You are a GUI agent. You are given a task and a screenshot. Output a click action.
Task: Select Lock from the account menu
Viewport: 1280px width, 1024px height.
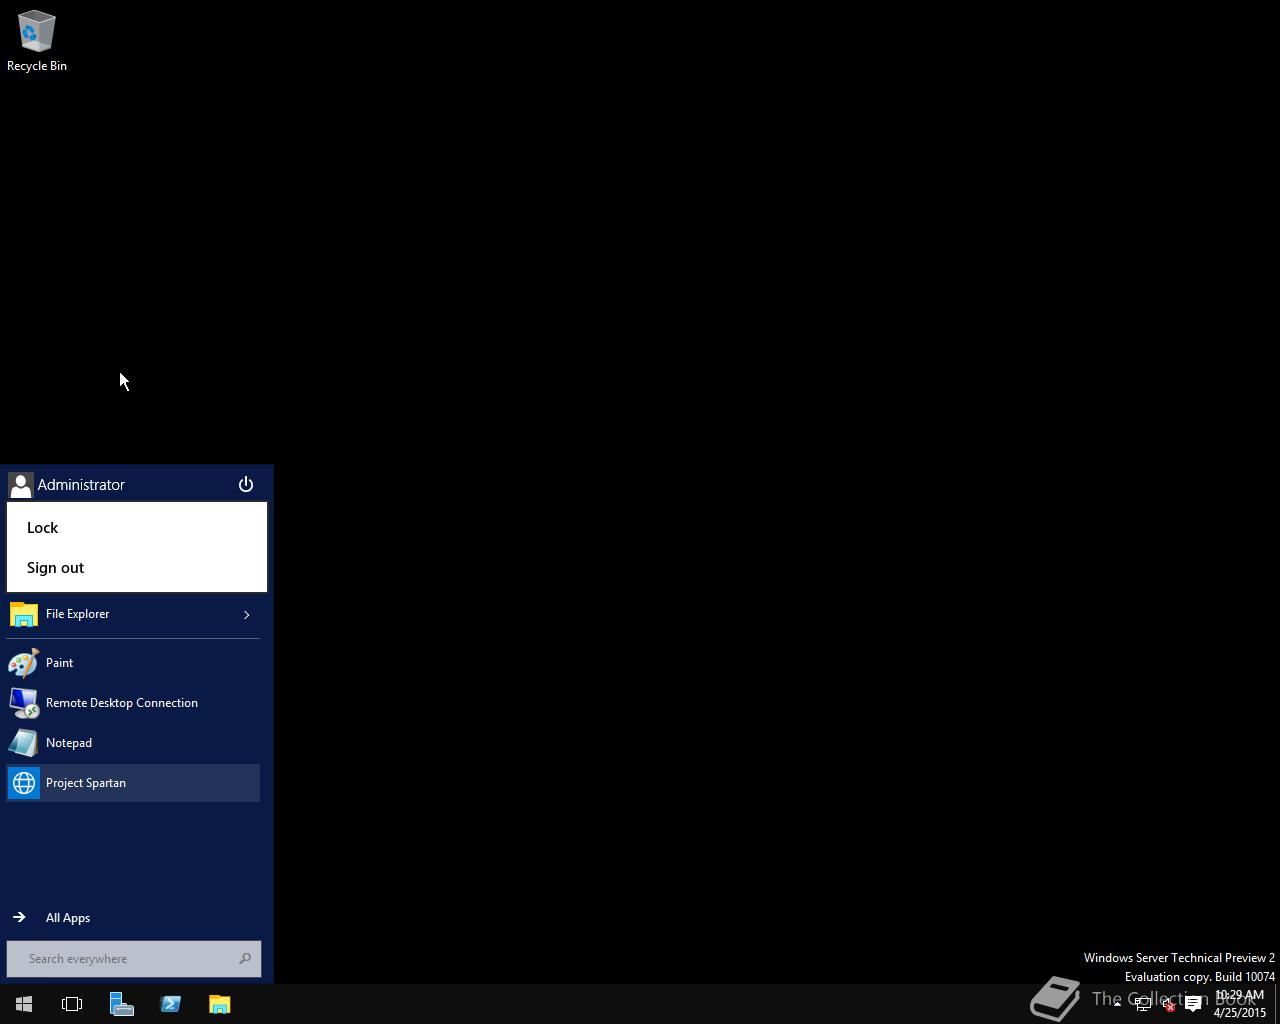pyautogui.click(x=137, y=528)
